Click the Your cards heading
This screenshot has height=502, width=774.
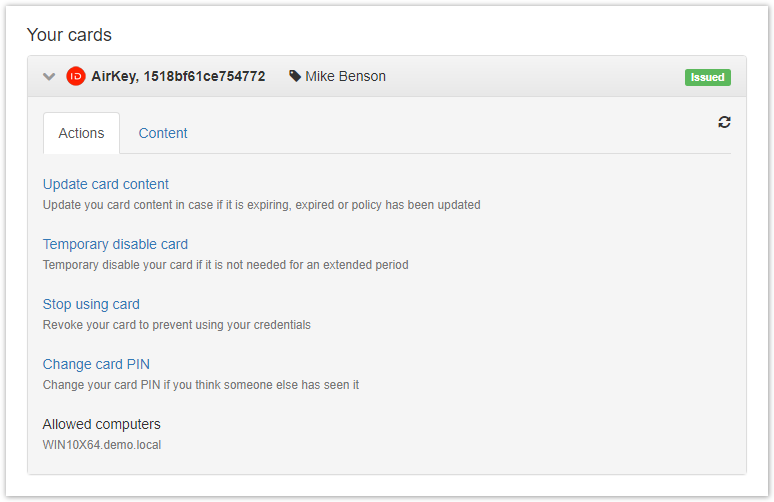[69, 35]
